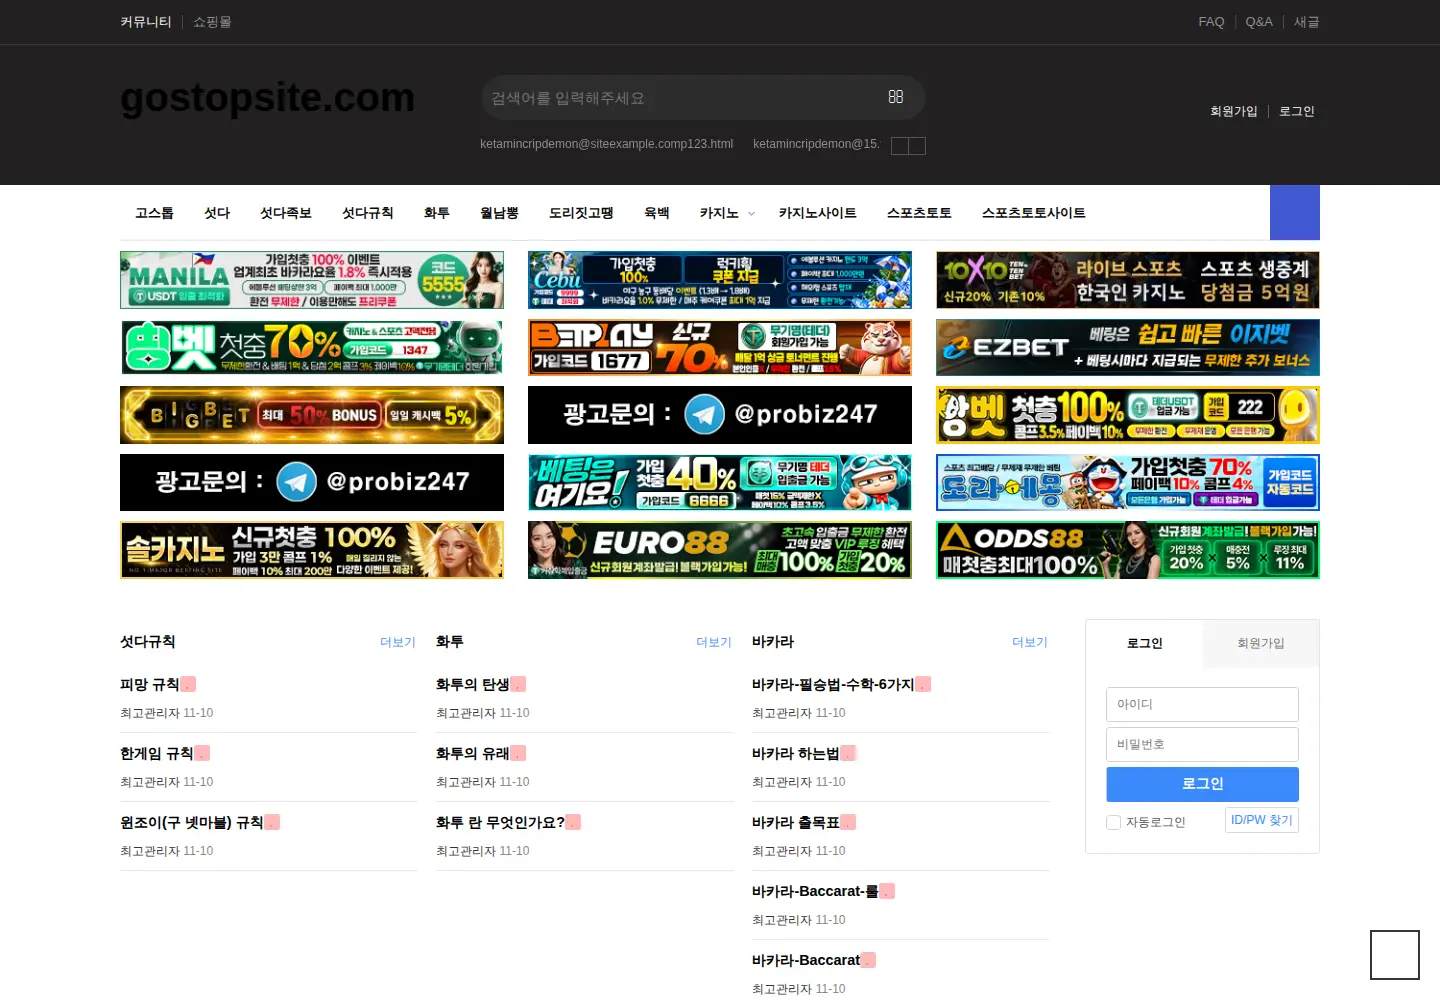Open 회원가입 link in the header
This screenshot has height=1000, width=1440.
[x=1234, y=111]
